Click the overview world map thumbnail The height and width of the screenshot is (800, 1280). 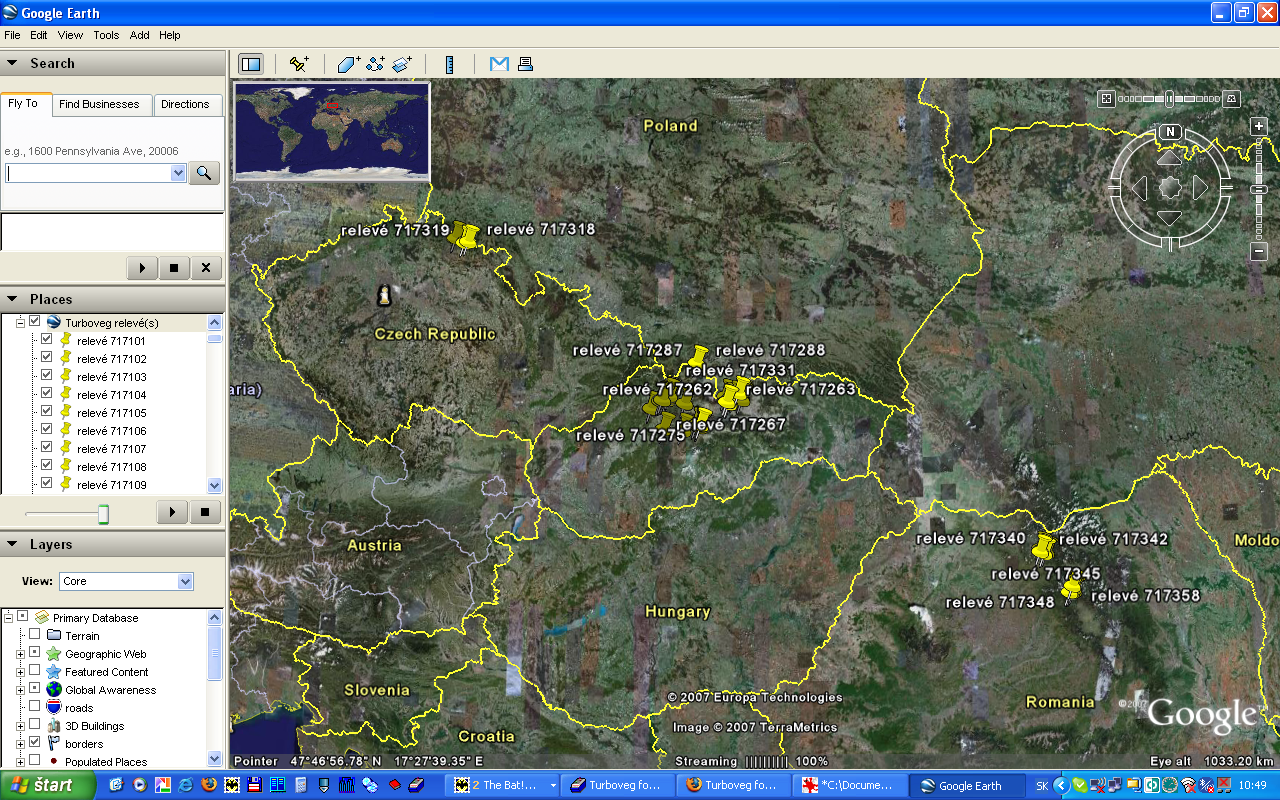point(331,131)
